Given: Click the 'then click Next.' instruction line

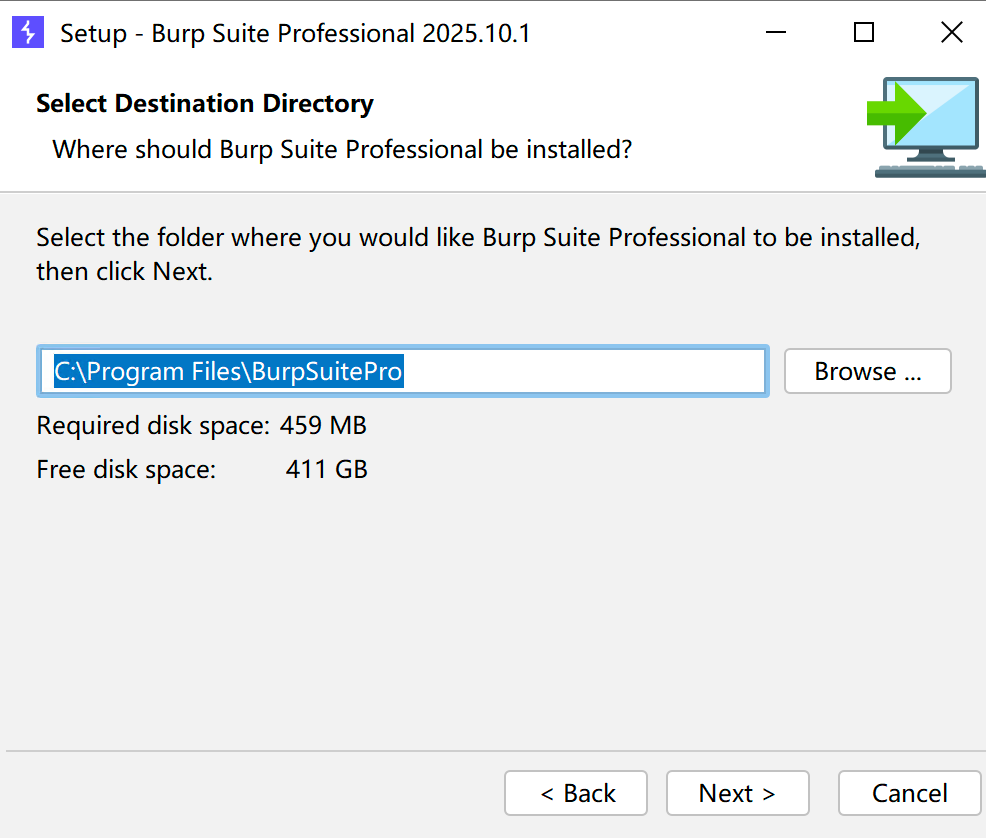Looking at the screenshot, I should pos(125,271).
